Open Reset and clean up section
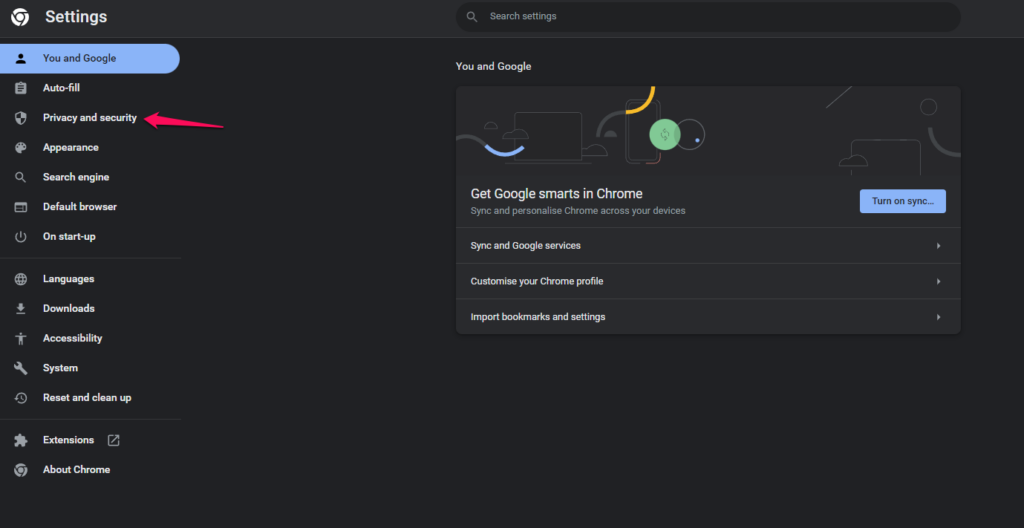The height and width of the screenshot is (528, 1024). 87,398
